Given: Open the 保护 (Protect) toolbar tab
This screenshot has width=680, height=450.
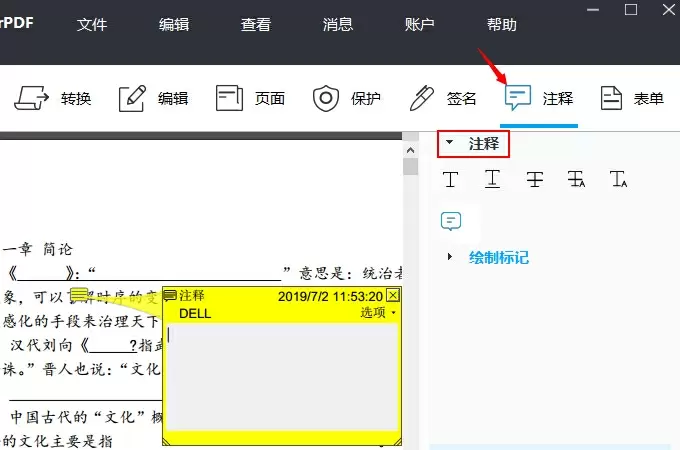Looking at the screenshot, I should pyautogui.click(x=346, y=98).
